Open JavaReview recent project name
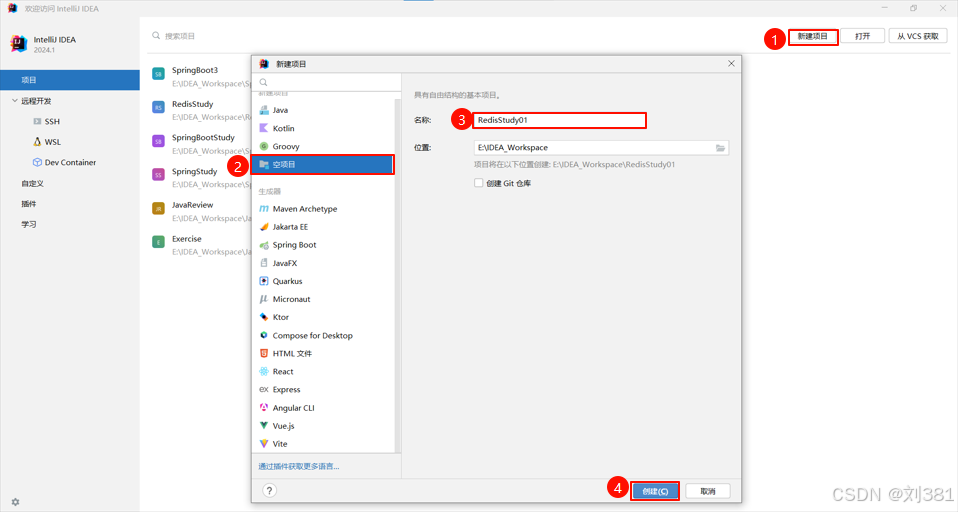 point(192,205)
